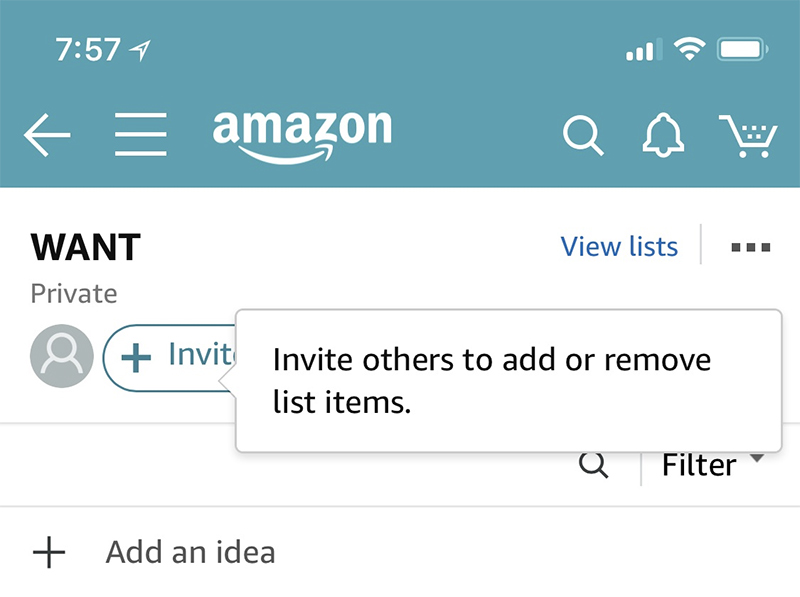Expand the Filter dropdown

(x=713, y=465)
